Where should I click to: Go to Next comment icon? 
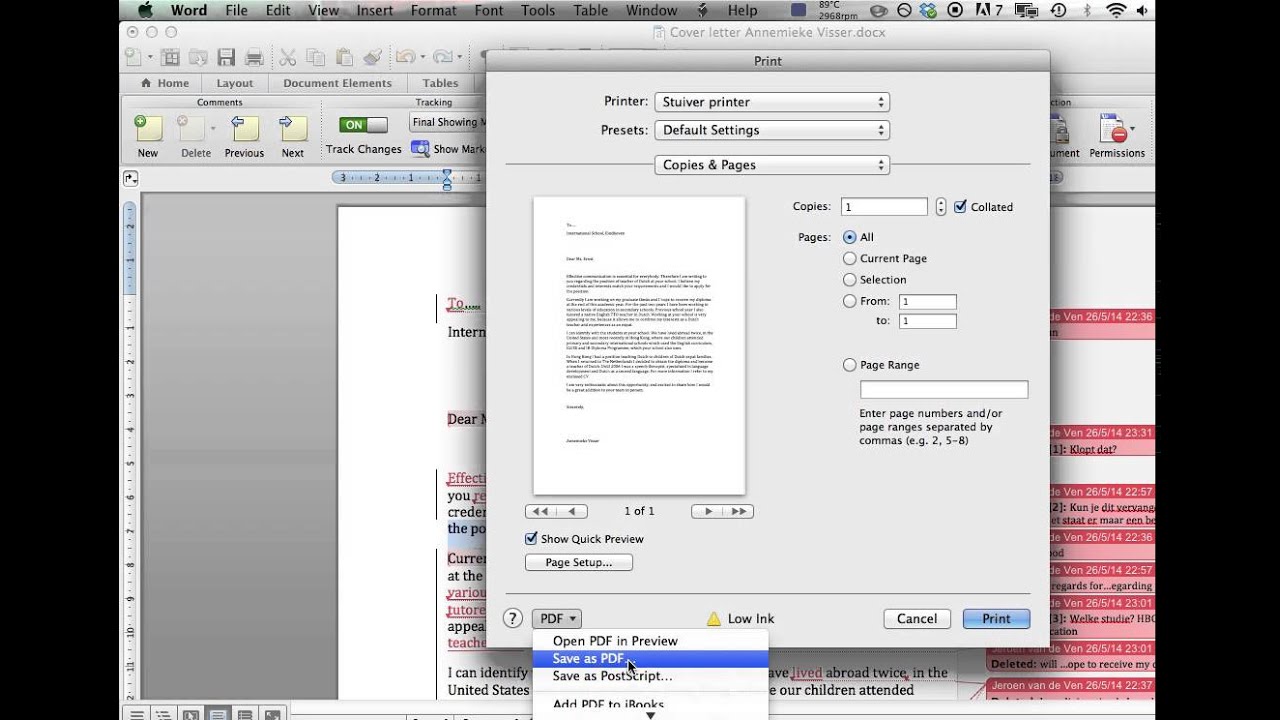[292, 128]
